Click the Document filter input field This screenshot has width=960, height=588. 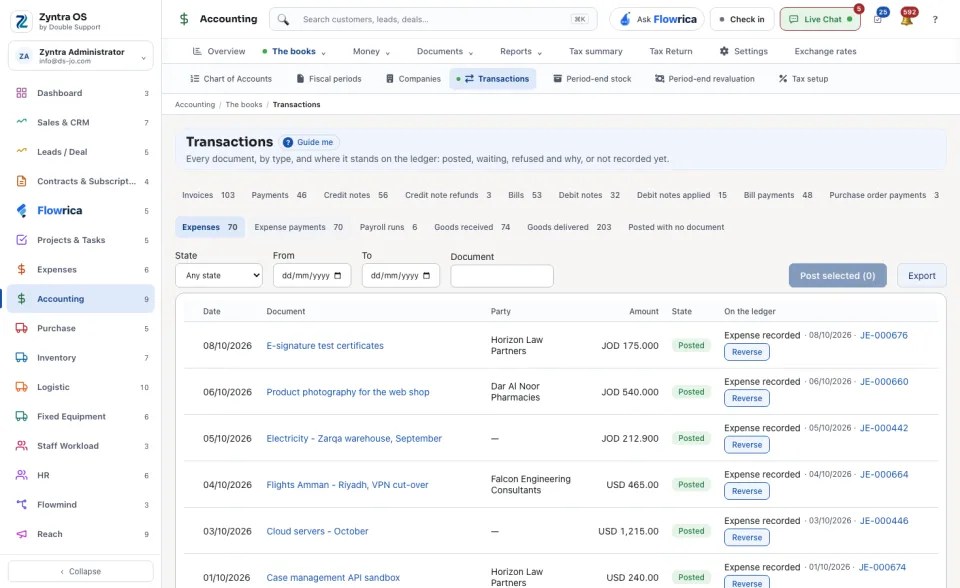[502, 276]
